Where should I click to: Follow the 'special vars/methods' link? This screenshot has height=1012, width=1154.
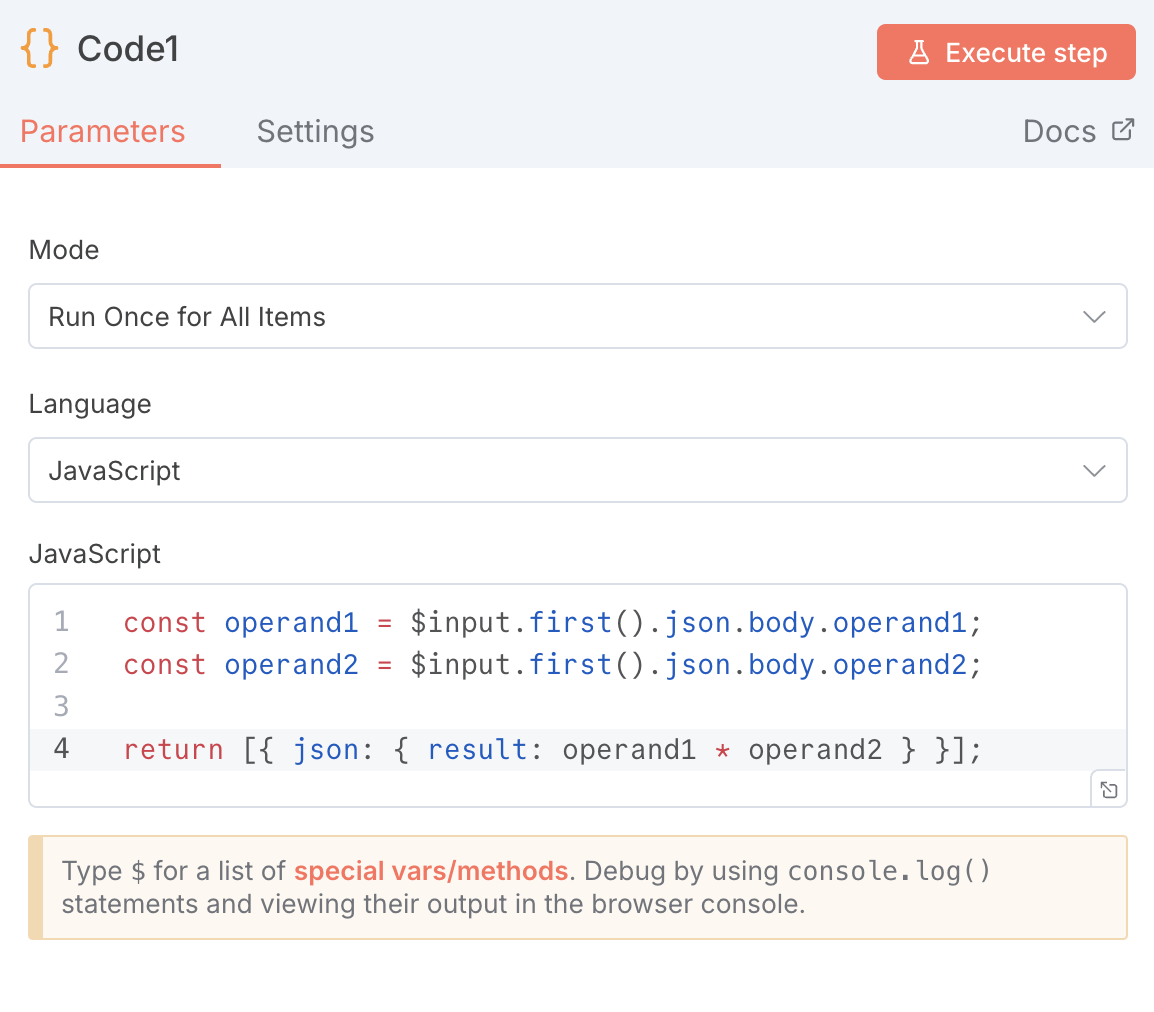[x=430, y=871]
